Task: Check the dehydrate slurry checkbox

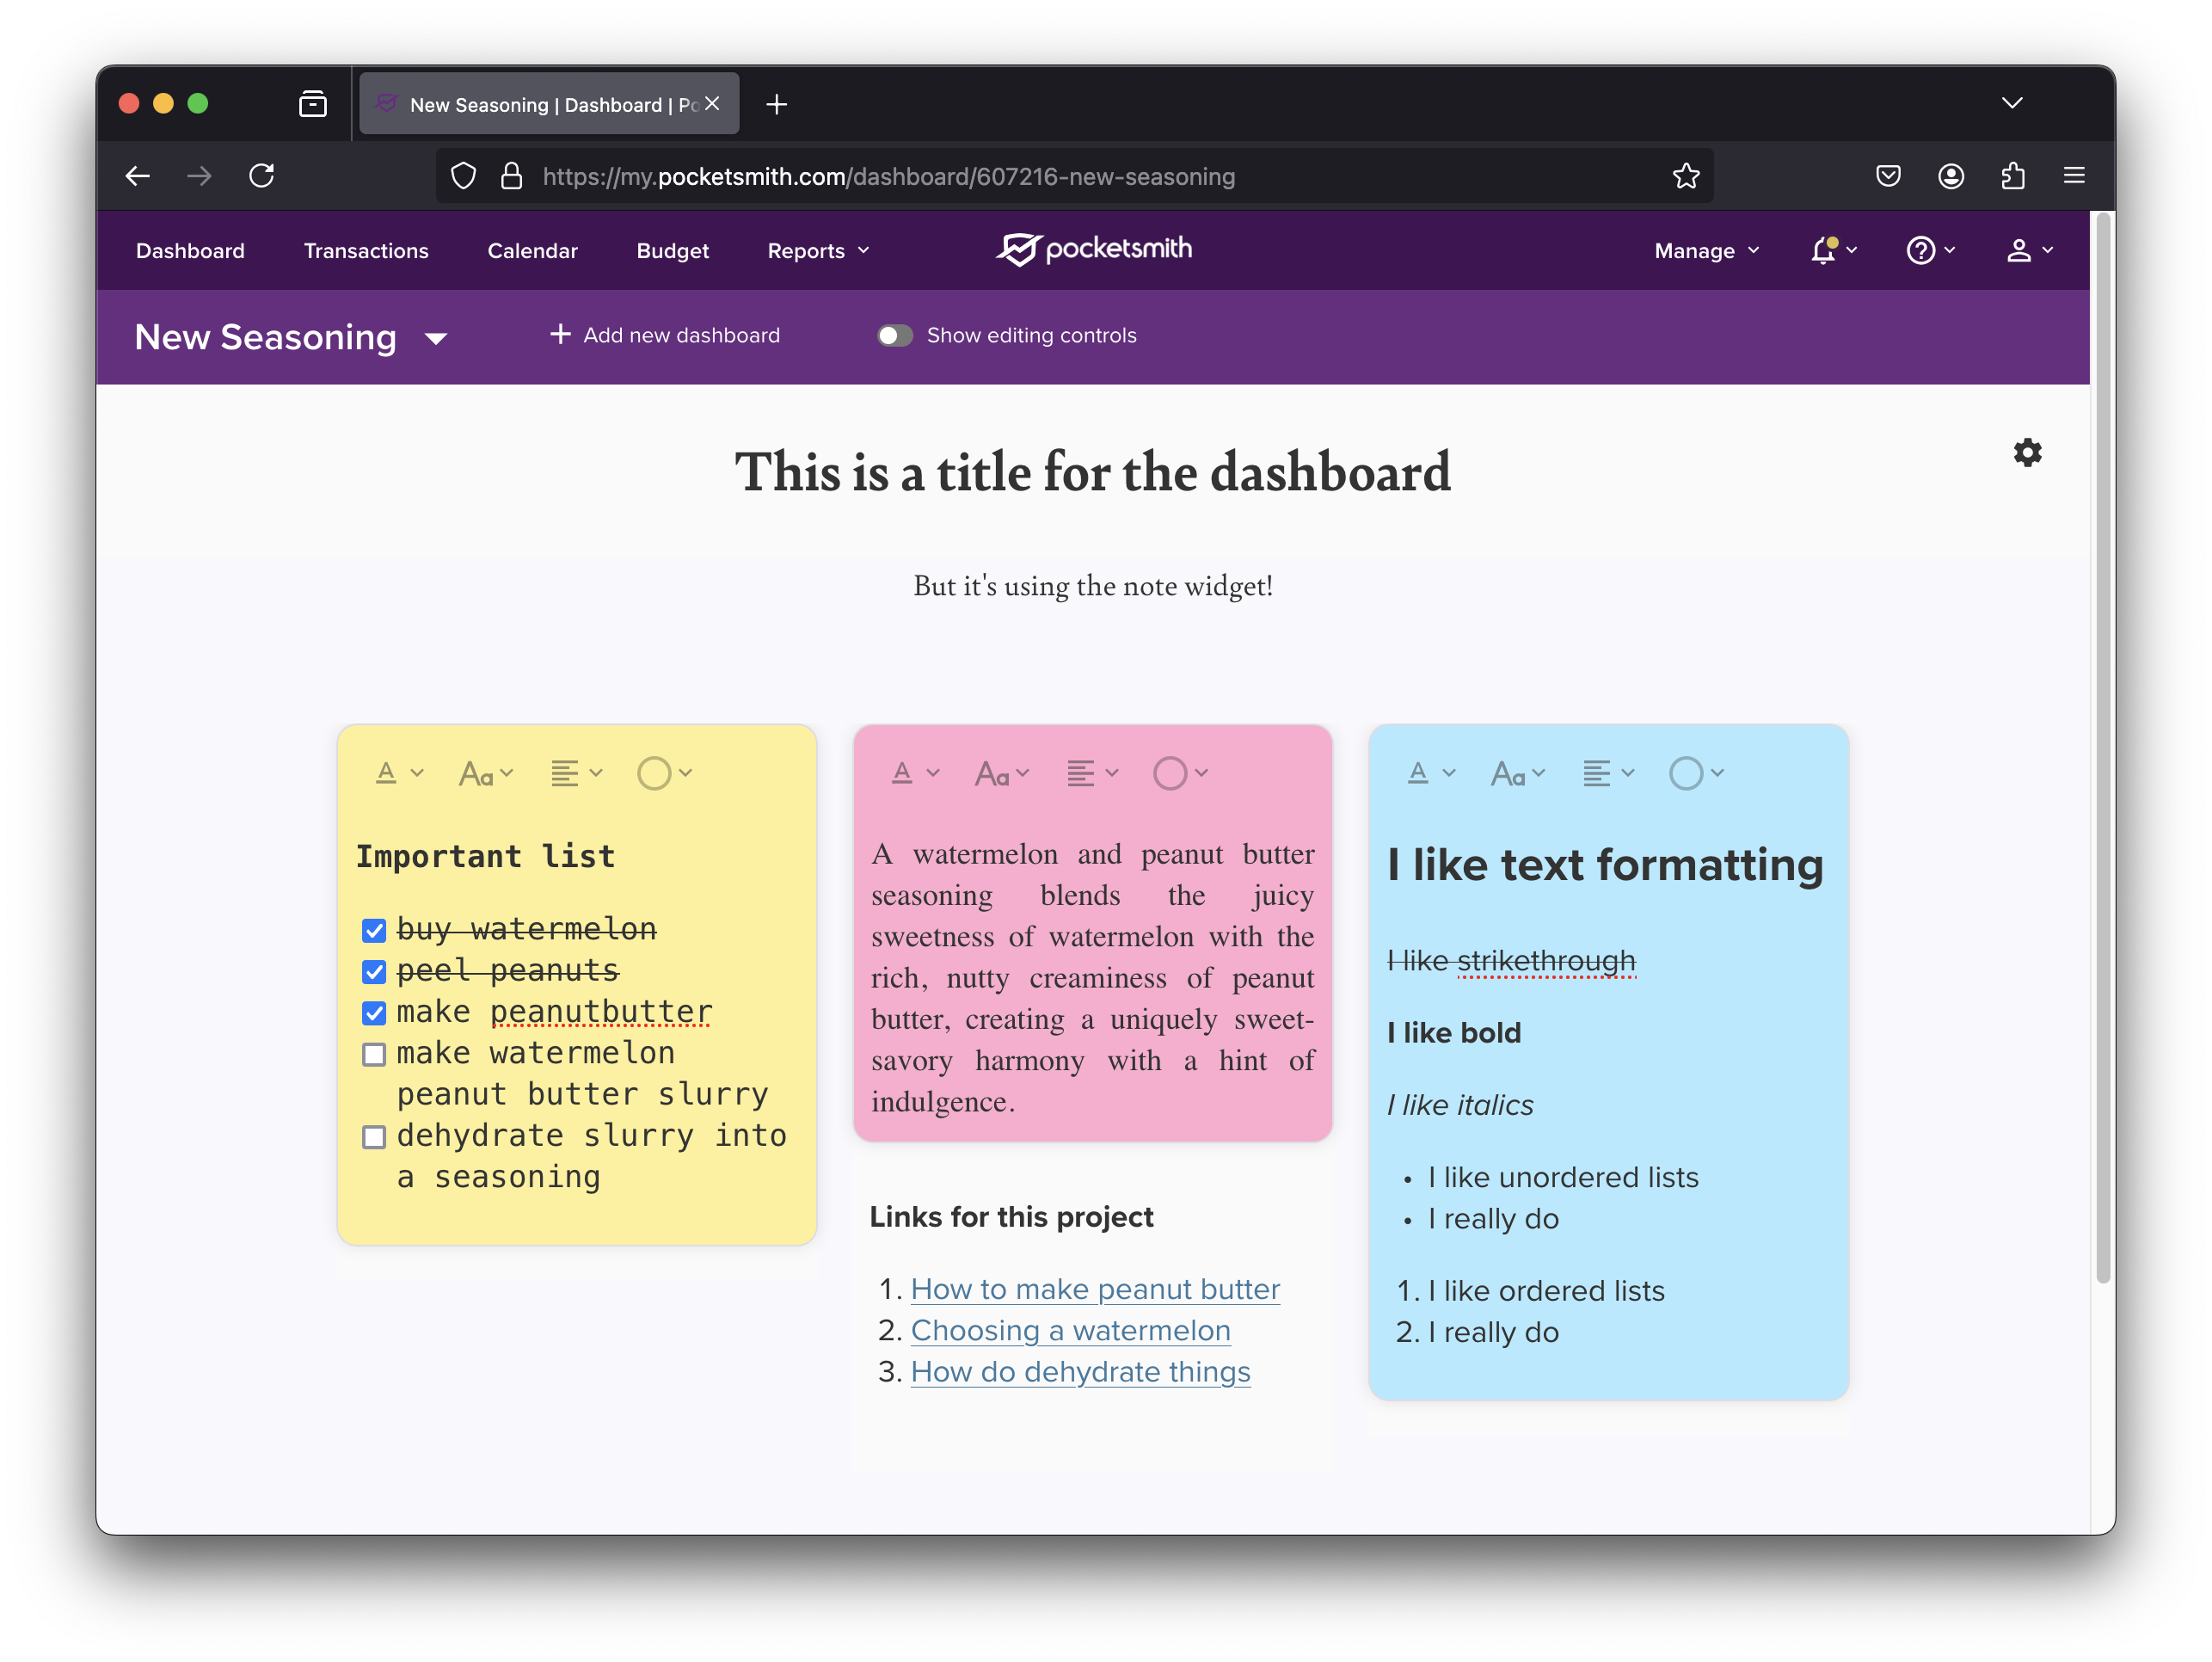Action: pyautogui.click(x=374, y=1137)
